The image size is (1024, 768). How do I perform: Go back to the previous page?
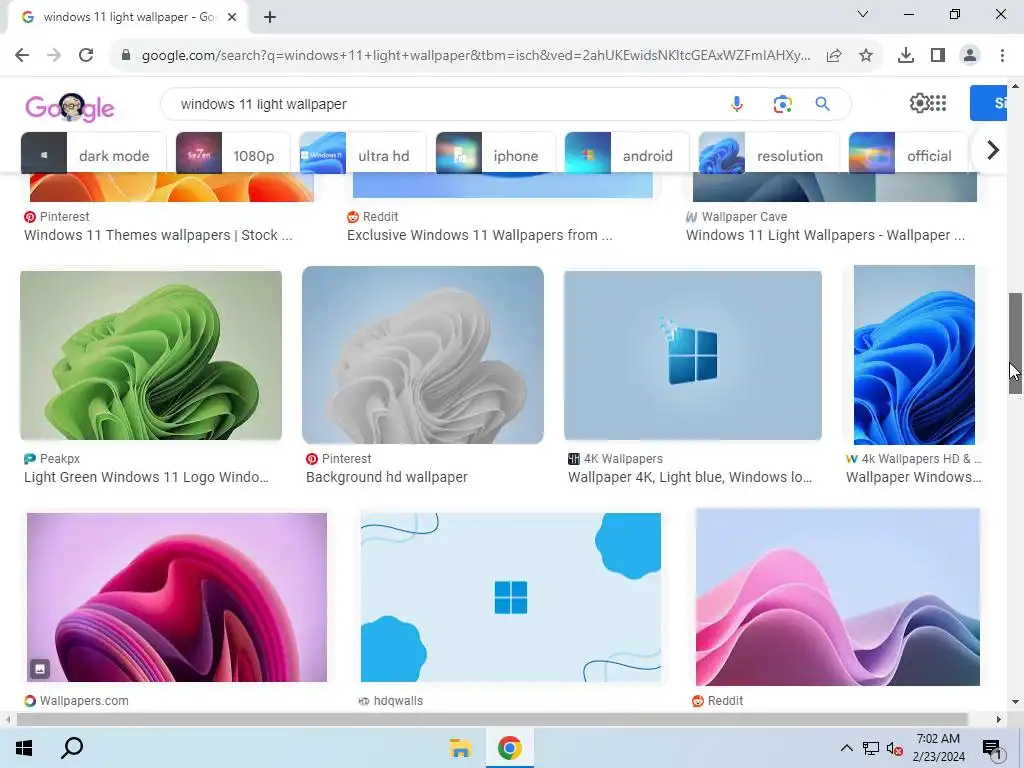click(22, 56)
